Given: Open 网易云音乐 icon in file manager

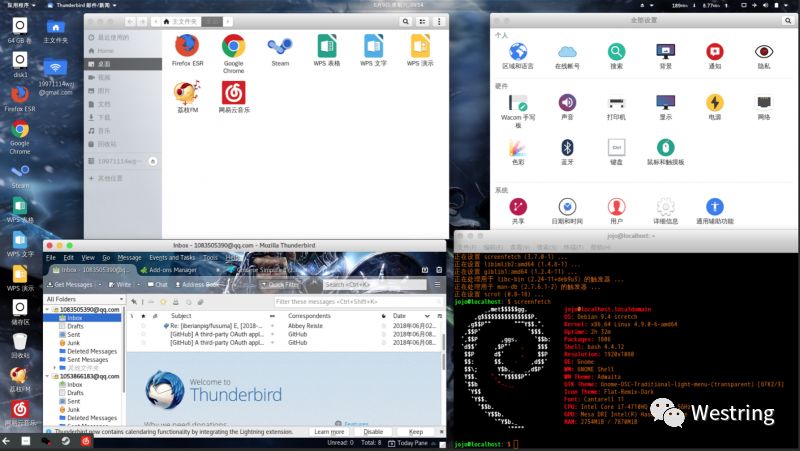Looking at the screenshot, I should coord(234,96).
